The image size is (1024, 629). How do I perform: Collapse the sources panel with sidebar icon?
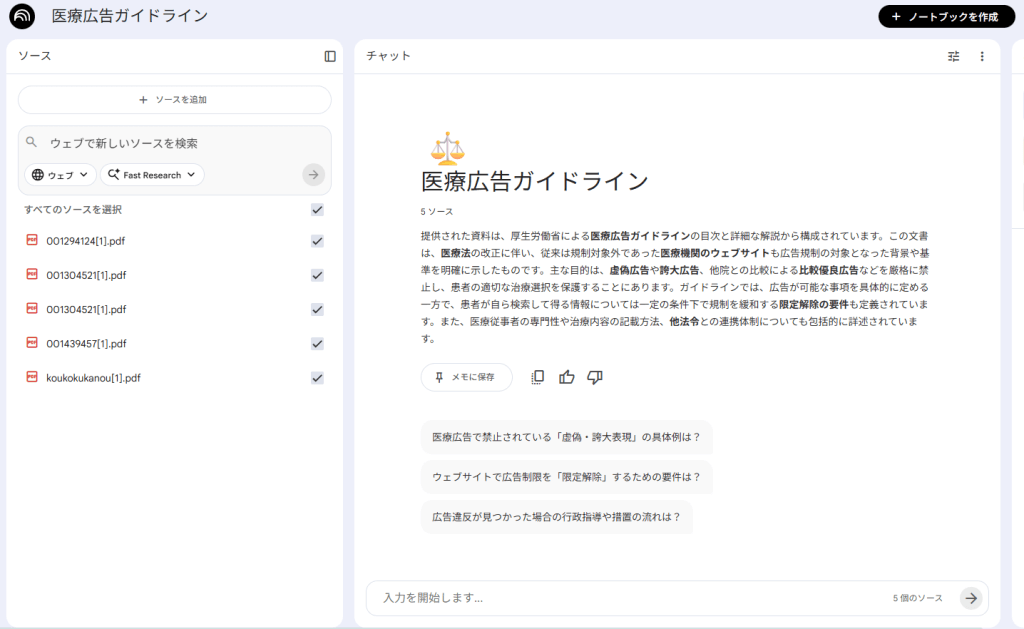[x=330, y=56]
